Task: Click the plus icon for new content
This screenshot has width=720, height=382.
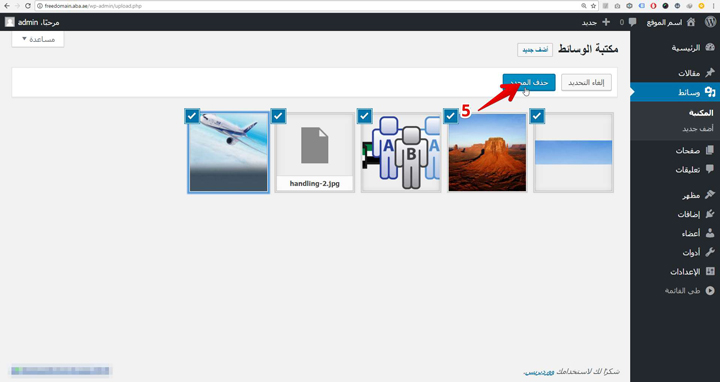Action: 606,22
